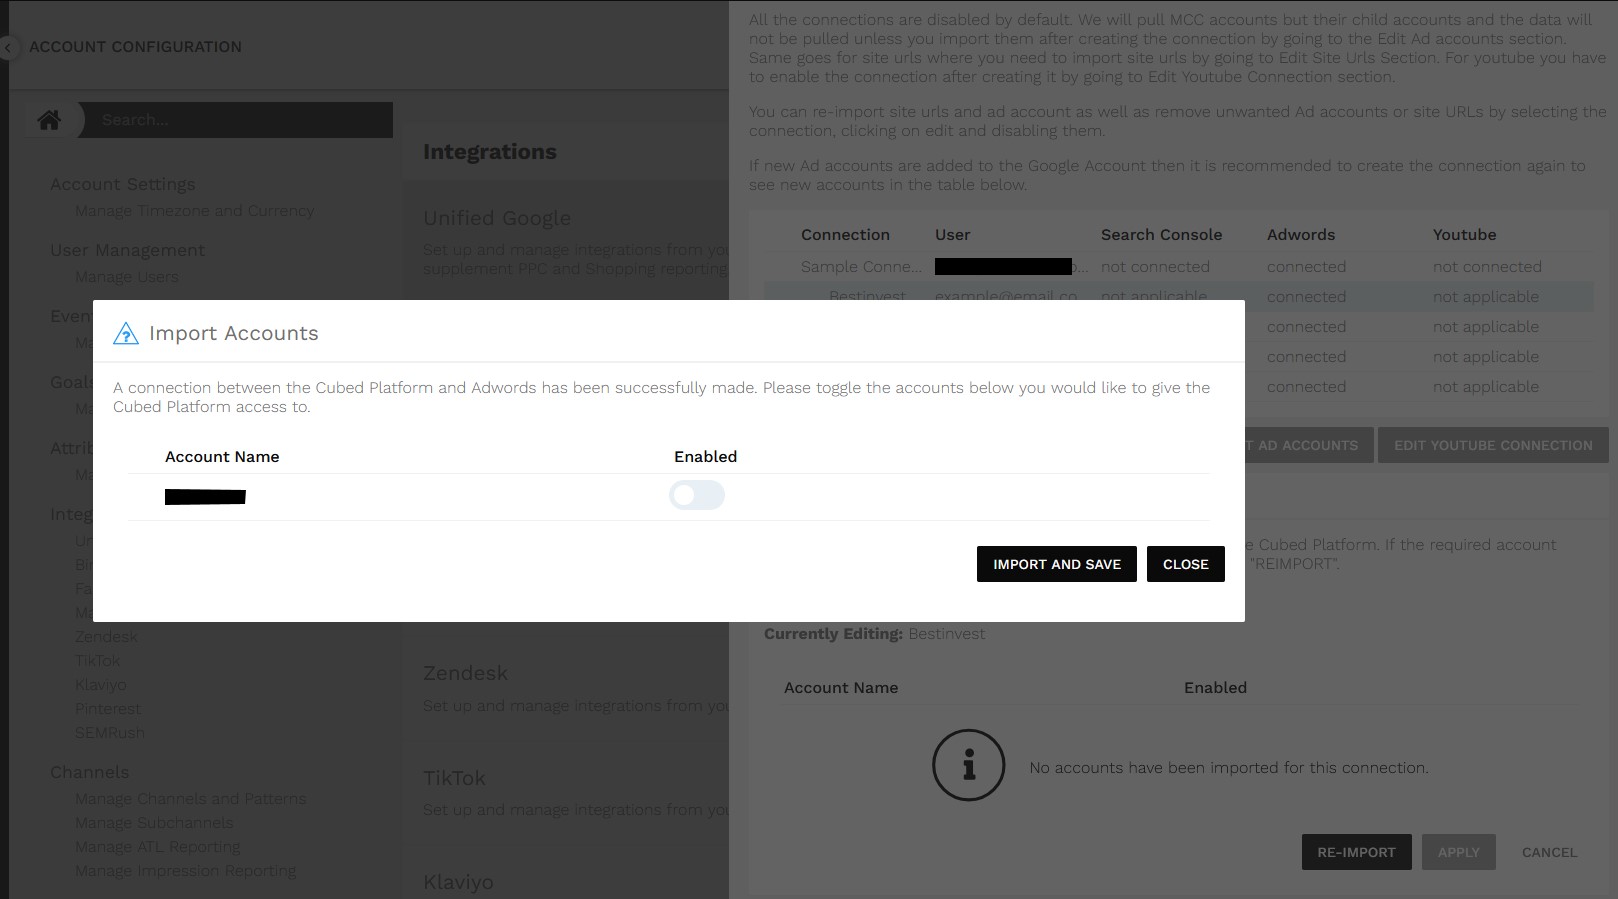Select the Klaviyo integration heading
Viewport: 1618px width, 899px height.
click(458, 882)
